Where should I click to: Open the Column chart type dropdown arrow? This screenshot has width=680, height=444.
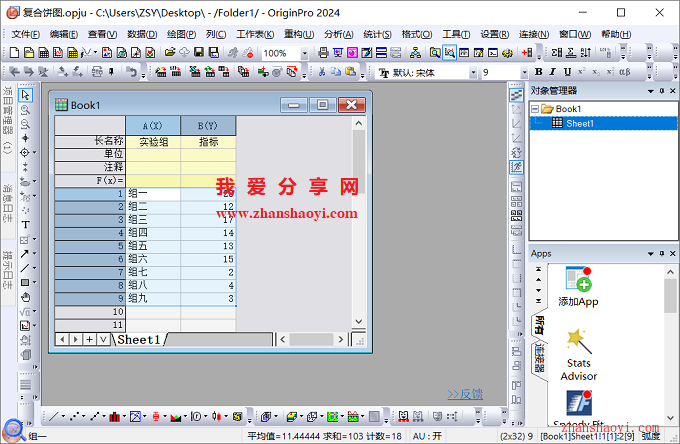tap(124, 417)
